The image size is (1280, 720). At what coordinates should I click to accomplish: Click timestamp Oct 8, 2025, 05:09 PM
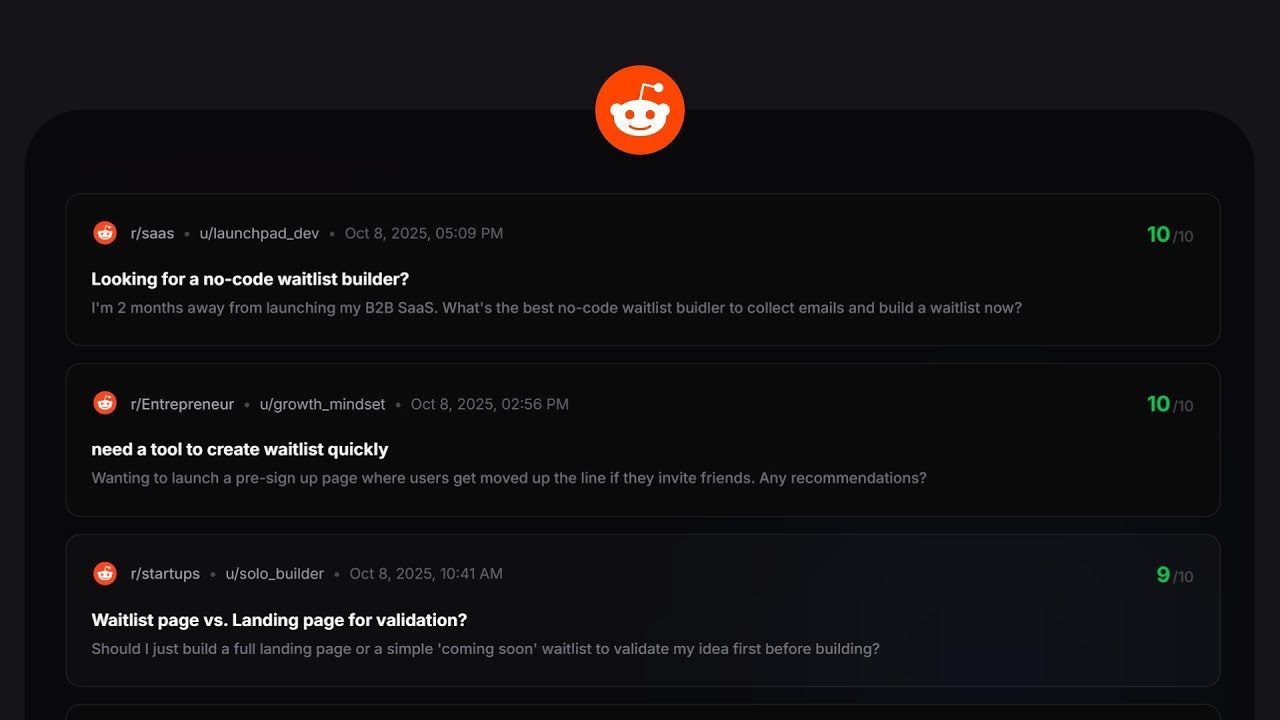tap(424, 233)
